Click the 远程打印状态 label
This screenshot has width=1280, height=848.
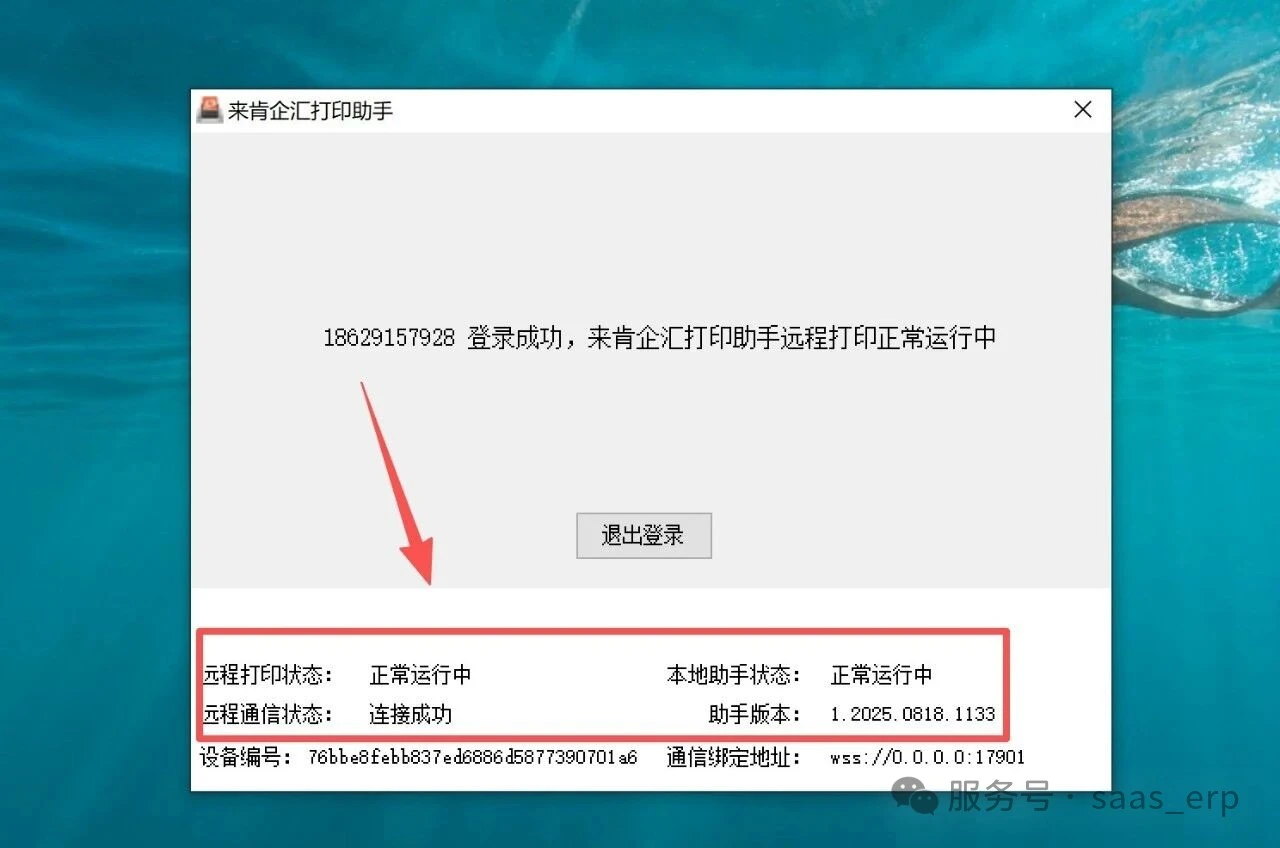click(268, 675)
